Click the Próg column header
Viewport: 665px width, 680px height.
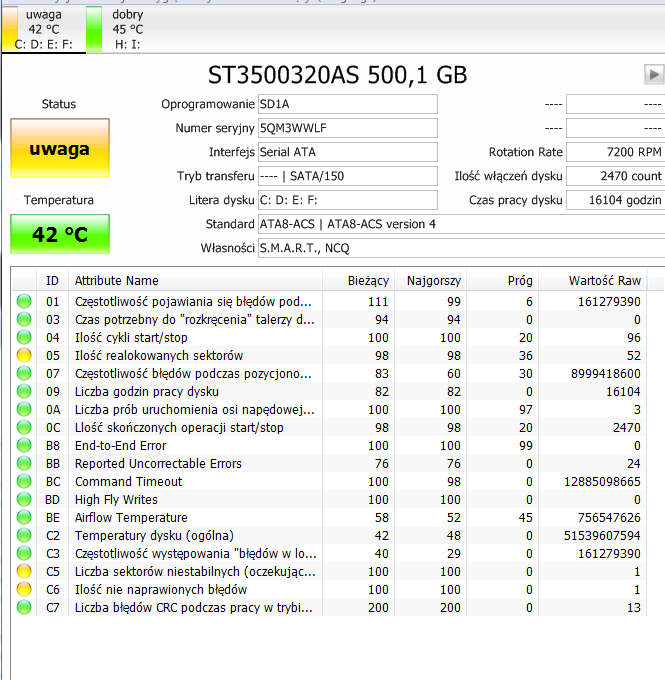(502, 281)
